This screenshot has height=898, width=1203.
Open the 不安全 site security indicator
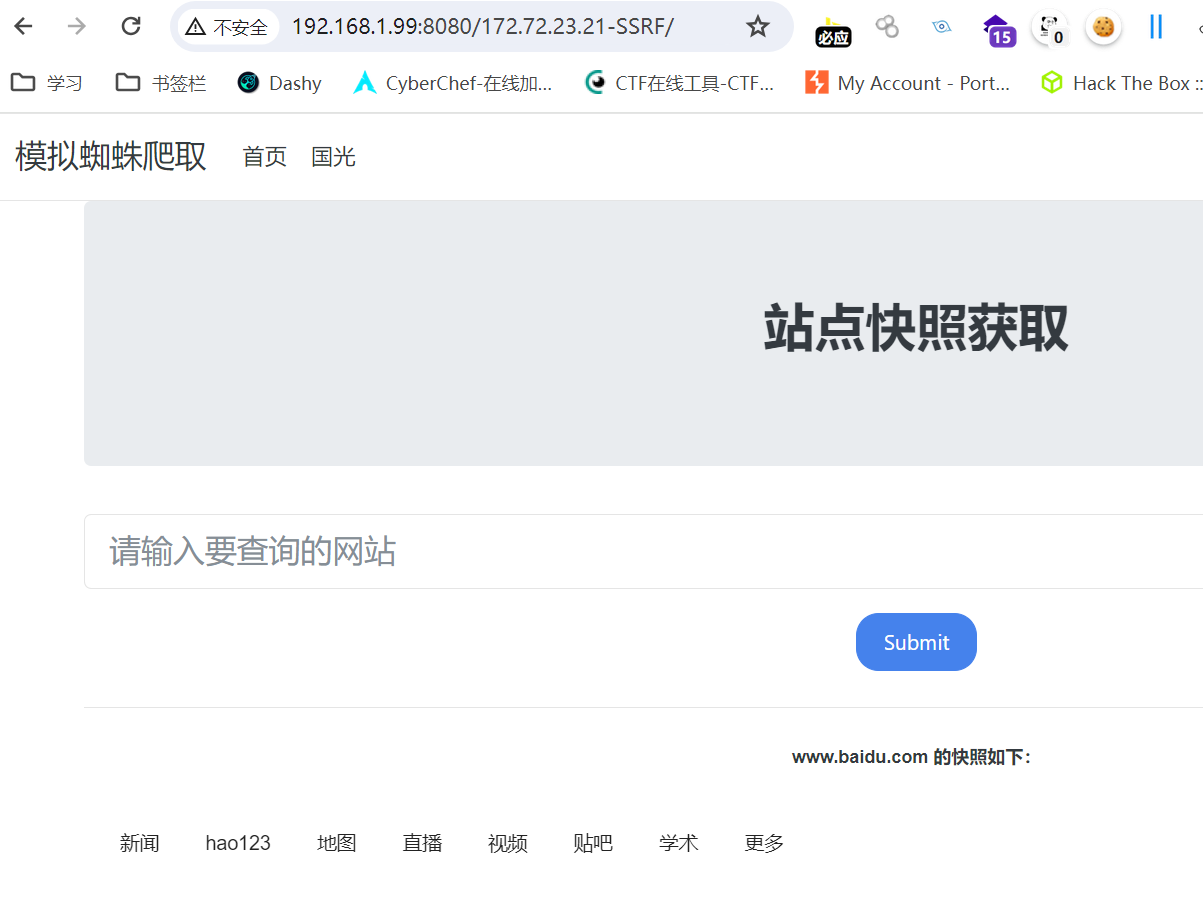pyautogui.click(x=228, y=27)
